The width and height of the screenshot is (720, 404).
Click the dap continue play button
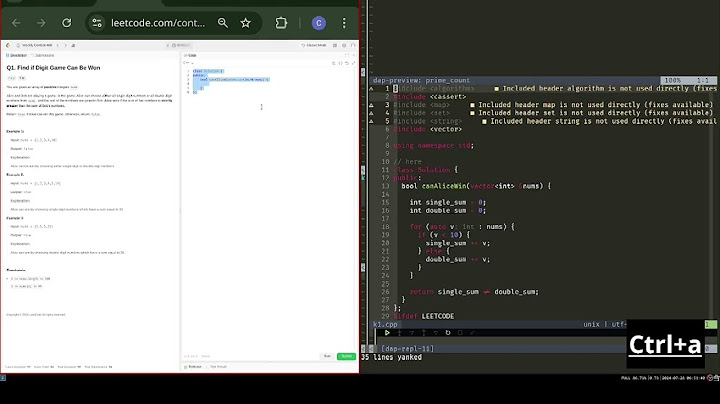[x=387, y=333]
